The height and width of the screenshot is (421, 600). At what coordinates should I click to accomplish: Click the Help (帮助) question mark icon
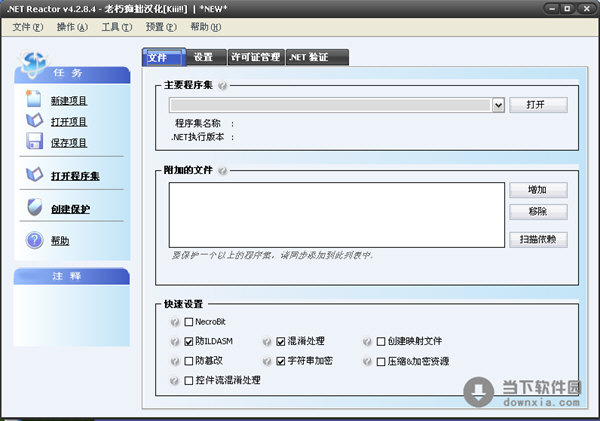coord(34,240)
